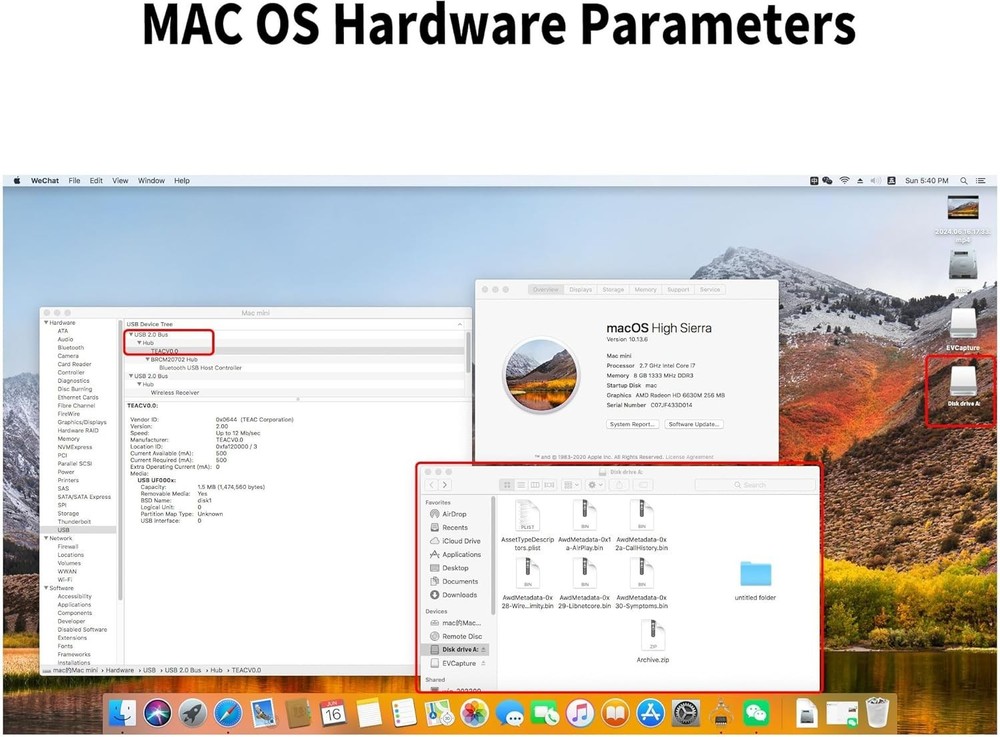Select Disk drive A desktop icon
This screenshot has height=737, width=1000.
(963, 384)
